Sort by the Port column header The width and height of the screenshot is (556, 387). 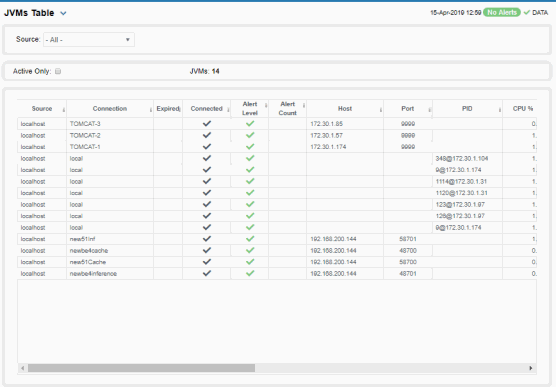407,109
